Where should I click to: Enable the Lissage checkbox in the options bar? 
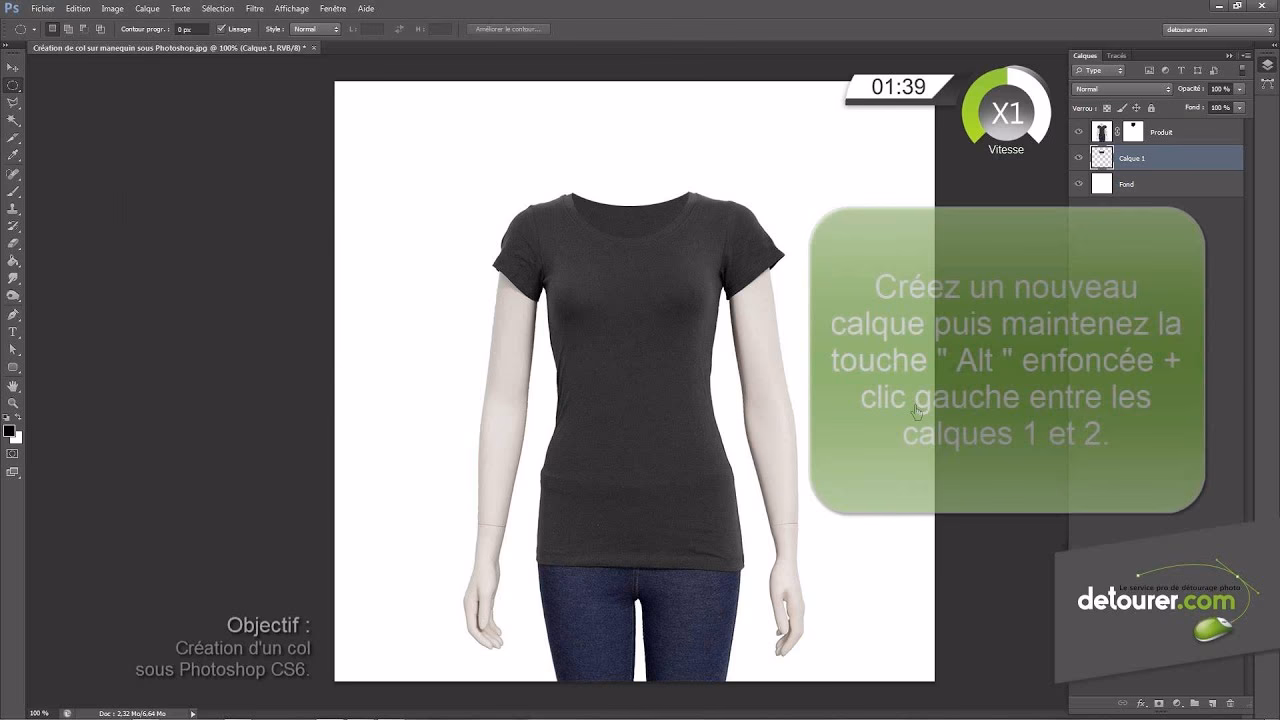point(219,28)
